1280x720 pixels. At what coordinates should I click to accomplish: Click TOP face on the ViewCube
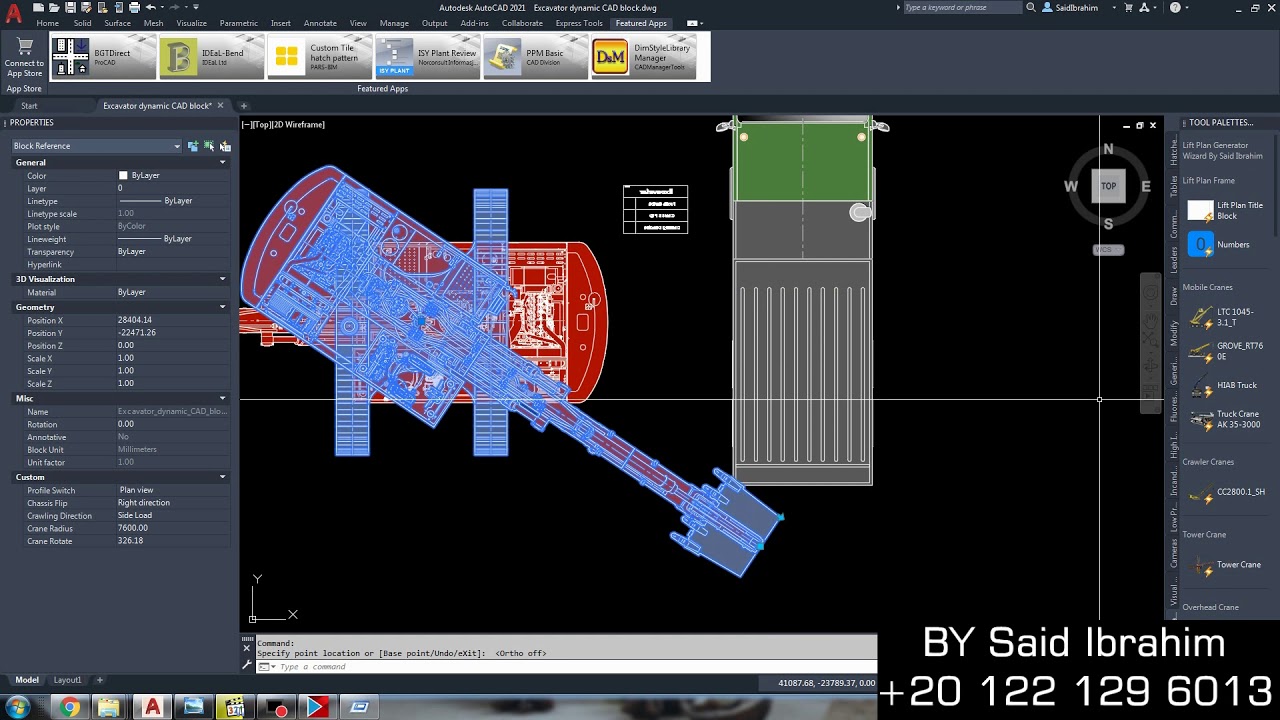[1108, 186]
